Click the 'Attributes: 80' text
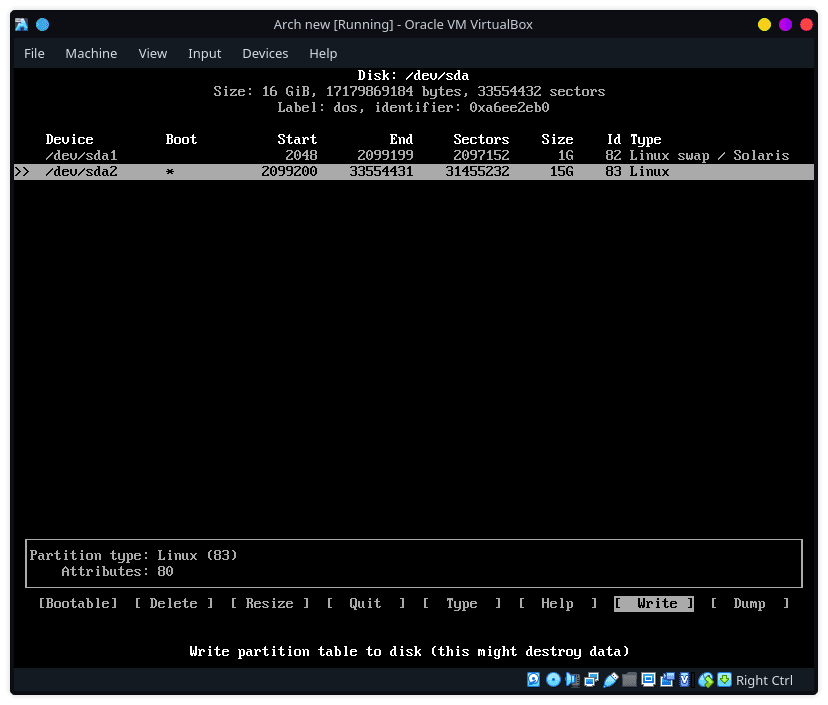Screen dimensions: 828x705 [x=117, y=571]
